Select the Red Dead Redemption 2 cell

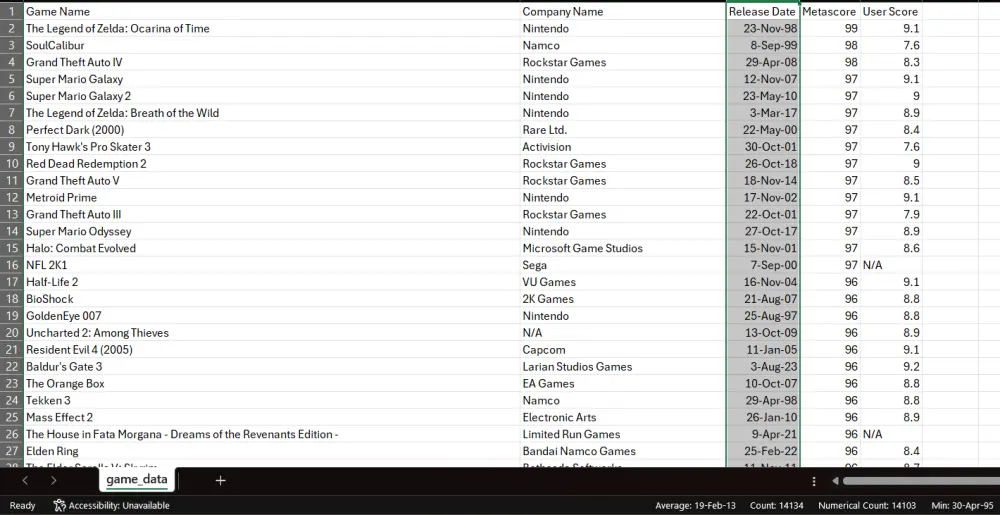tap(272, 164)
